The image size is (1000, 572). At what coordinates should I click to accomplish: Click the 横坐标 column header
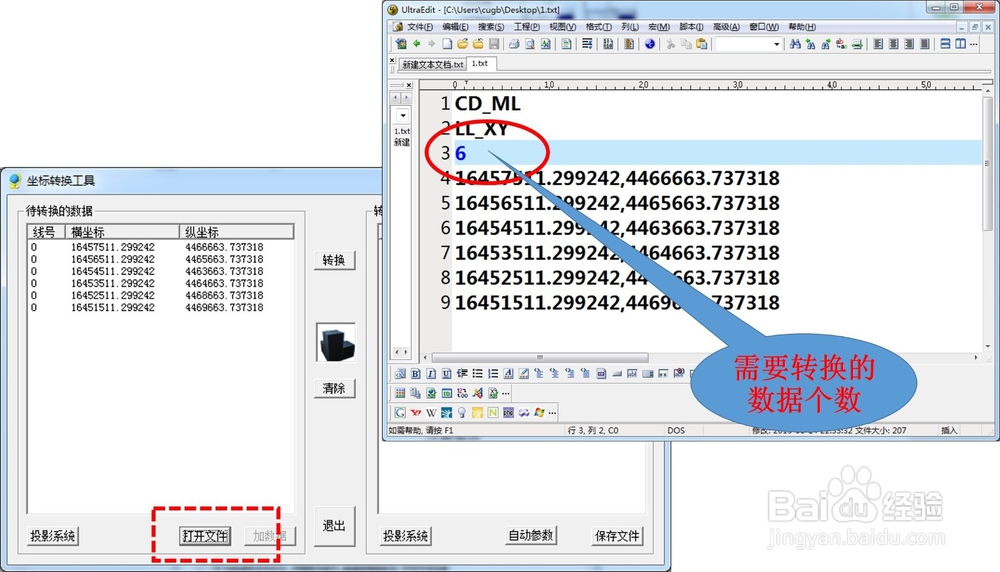click(122, 231)
